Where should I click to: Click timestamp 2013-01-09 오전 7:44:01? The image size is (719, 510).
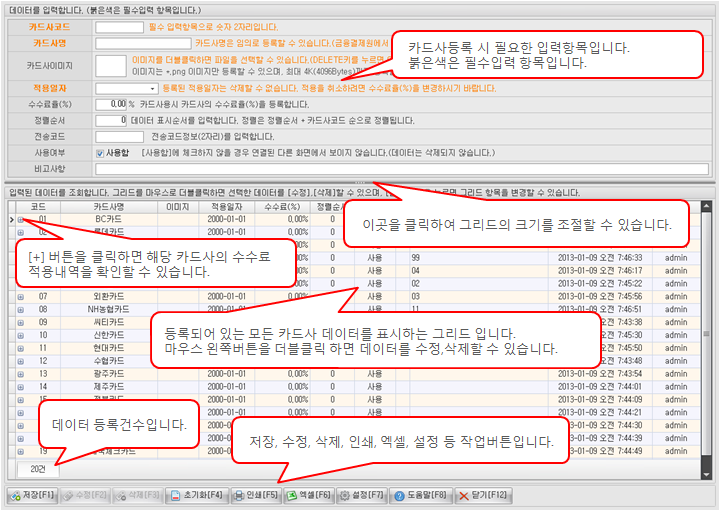pyautogui.click(x=600, y=387)
